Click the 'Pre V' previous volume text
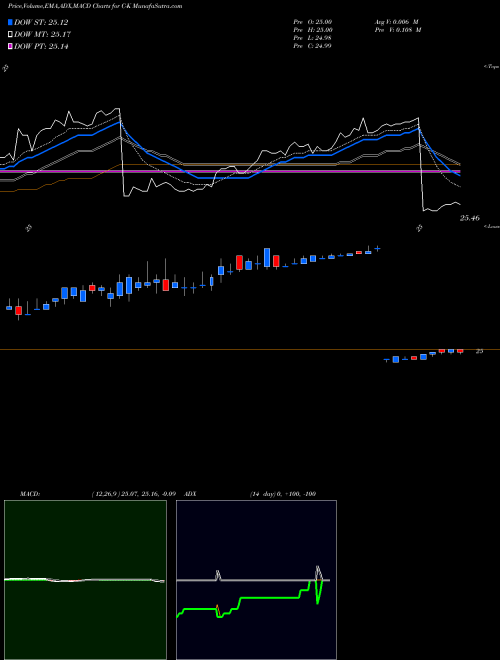Screen dimensions: 500x660 tap(398, 30)
